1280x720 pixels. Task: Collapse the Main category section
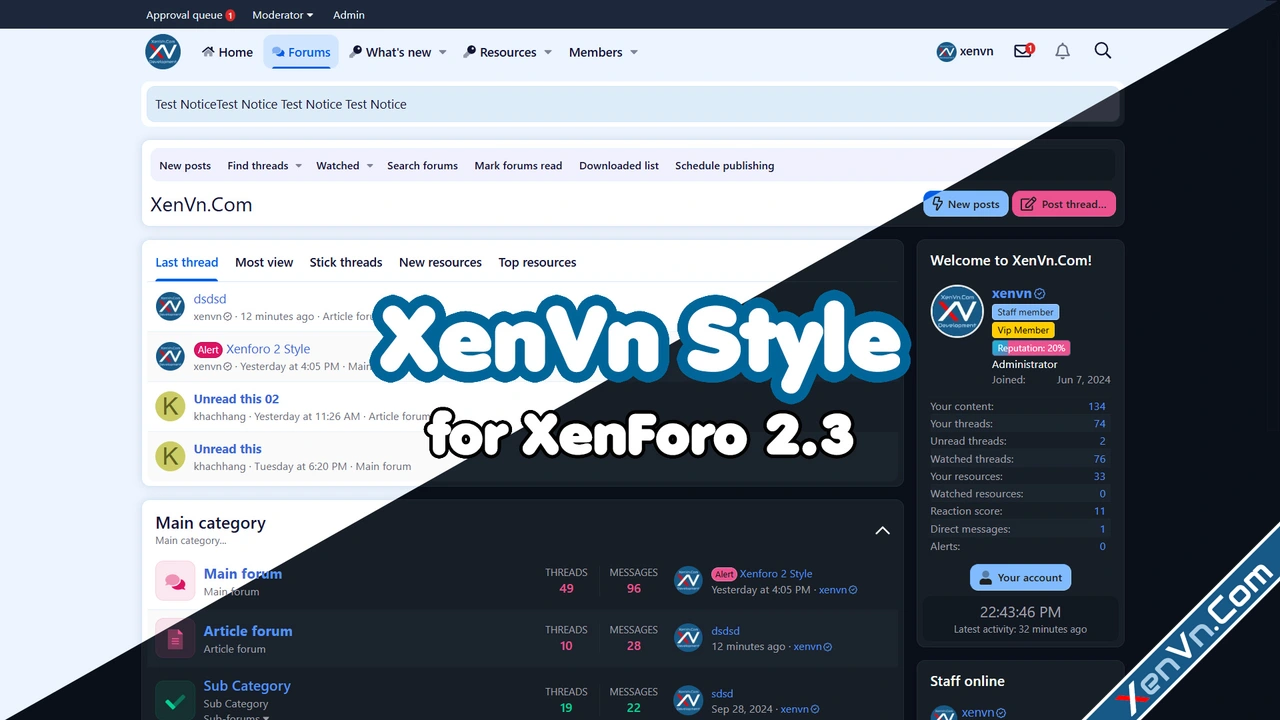[882, 530]
